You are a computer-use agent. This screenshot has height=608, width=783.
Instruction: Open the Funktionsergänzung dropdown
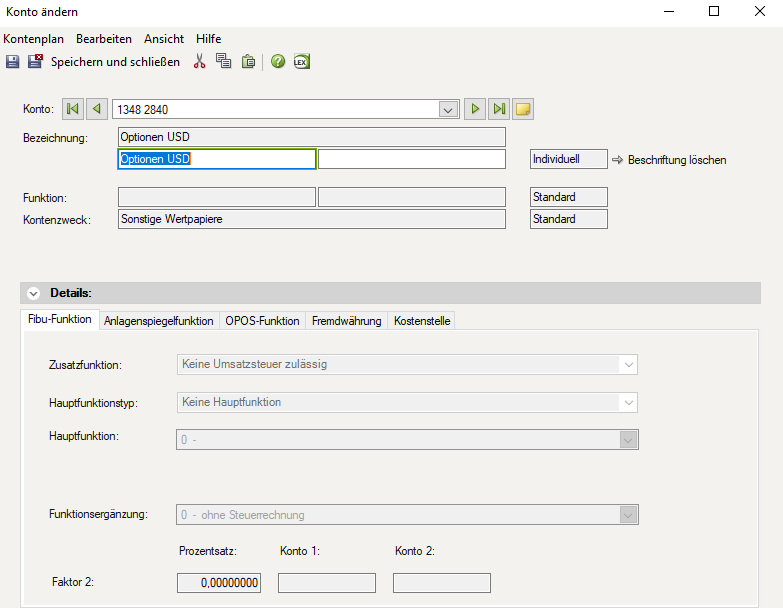pyautogui.click(x=628, y=515)
